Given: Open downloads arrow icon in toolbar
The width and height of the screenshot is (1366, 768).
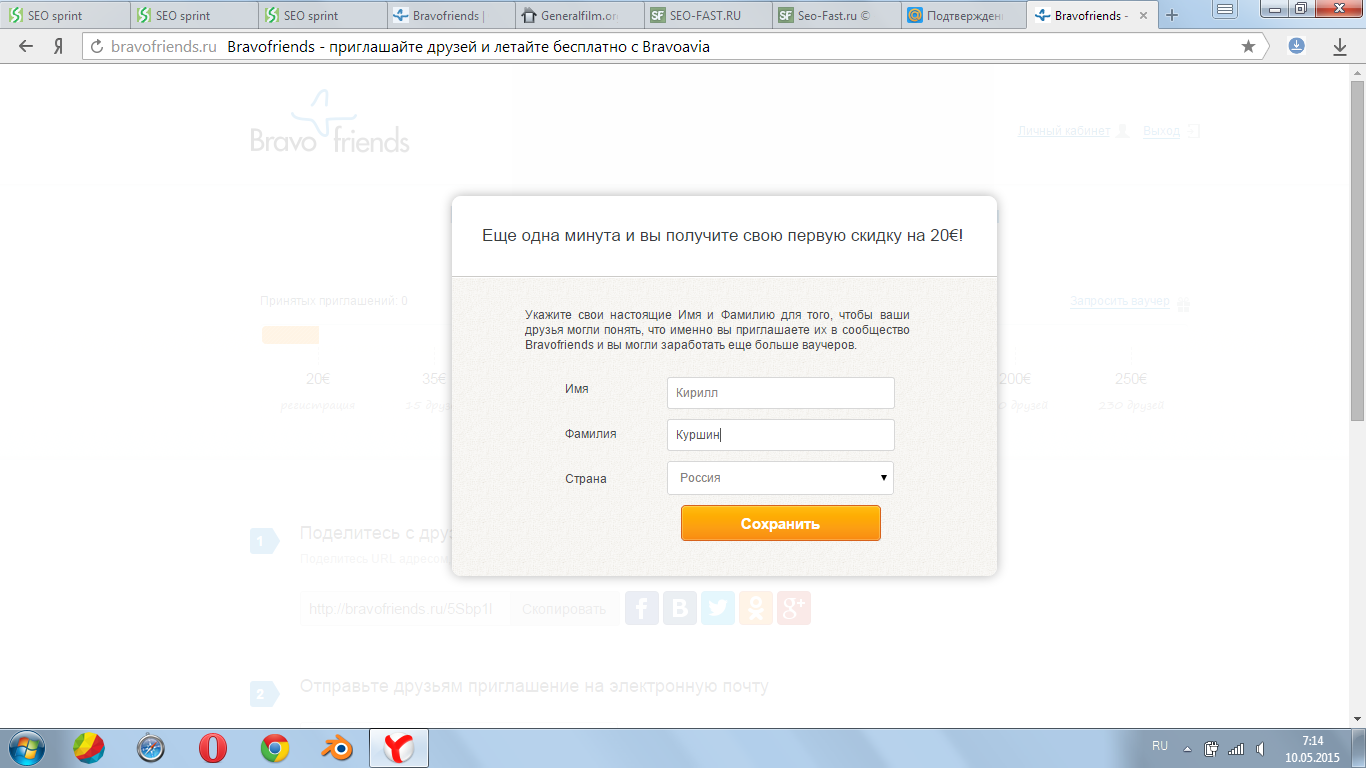Looking at the screenshot, I should pos(1340,46).
